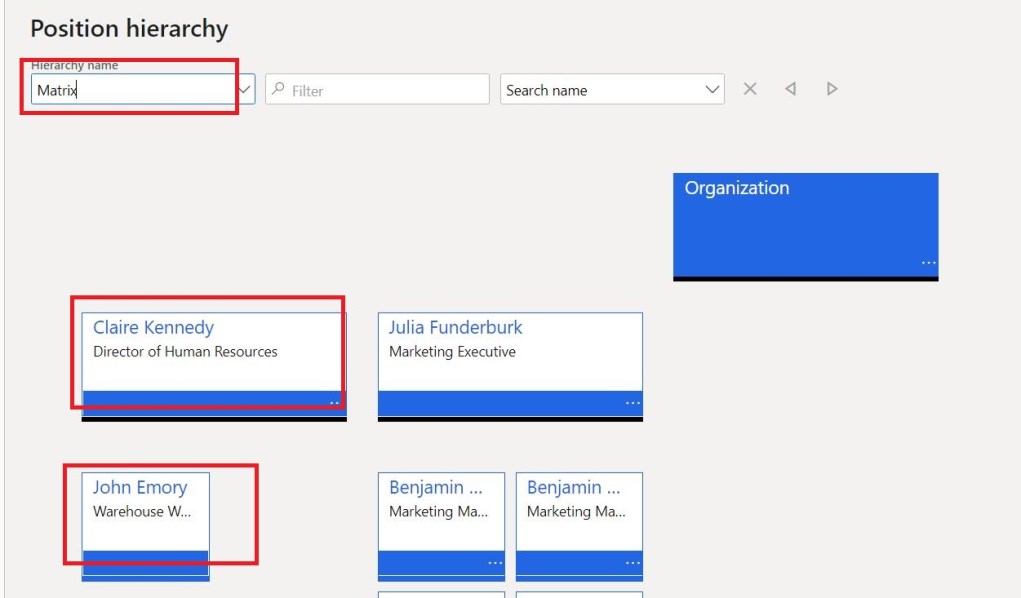Open the ellipsis menu on Organization card
The image size is (1021, 598).
929,261
